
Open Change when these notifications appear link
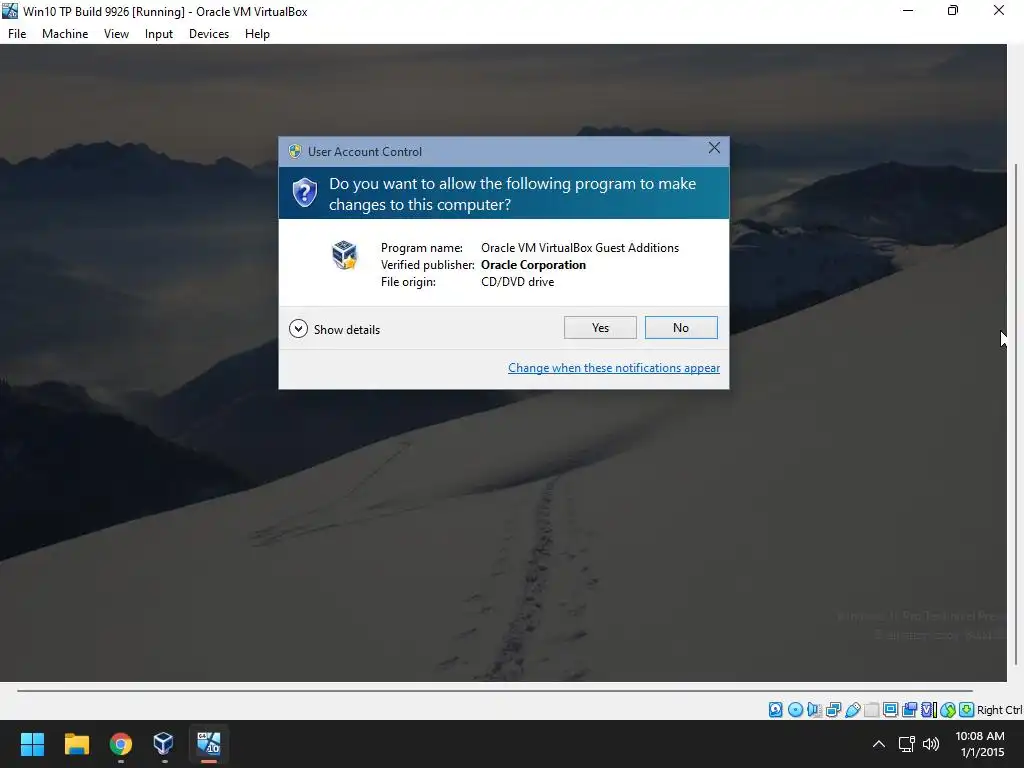coord(614,368)
